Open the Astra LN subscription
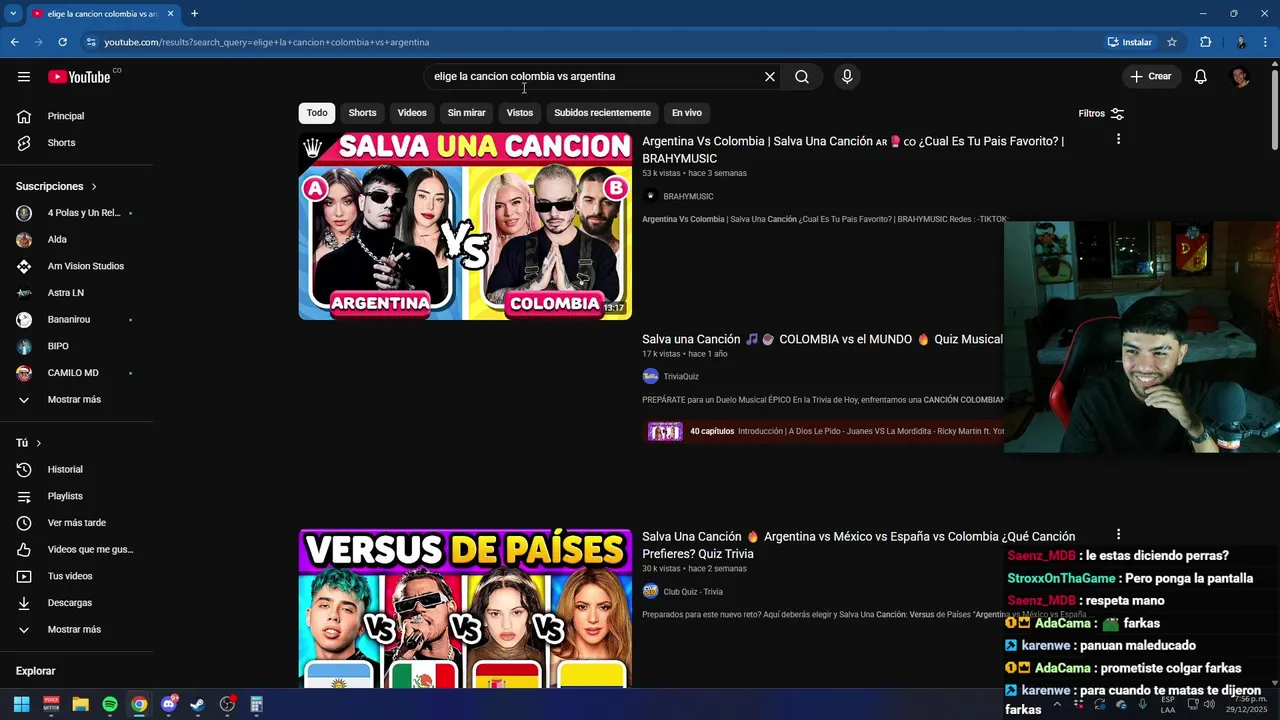Screen dimensions: 1280x720 (76, 293)
